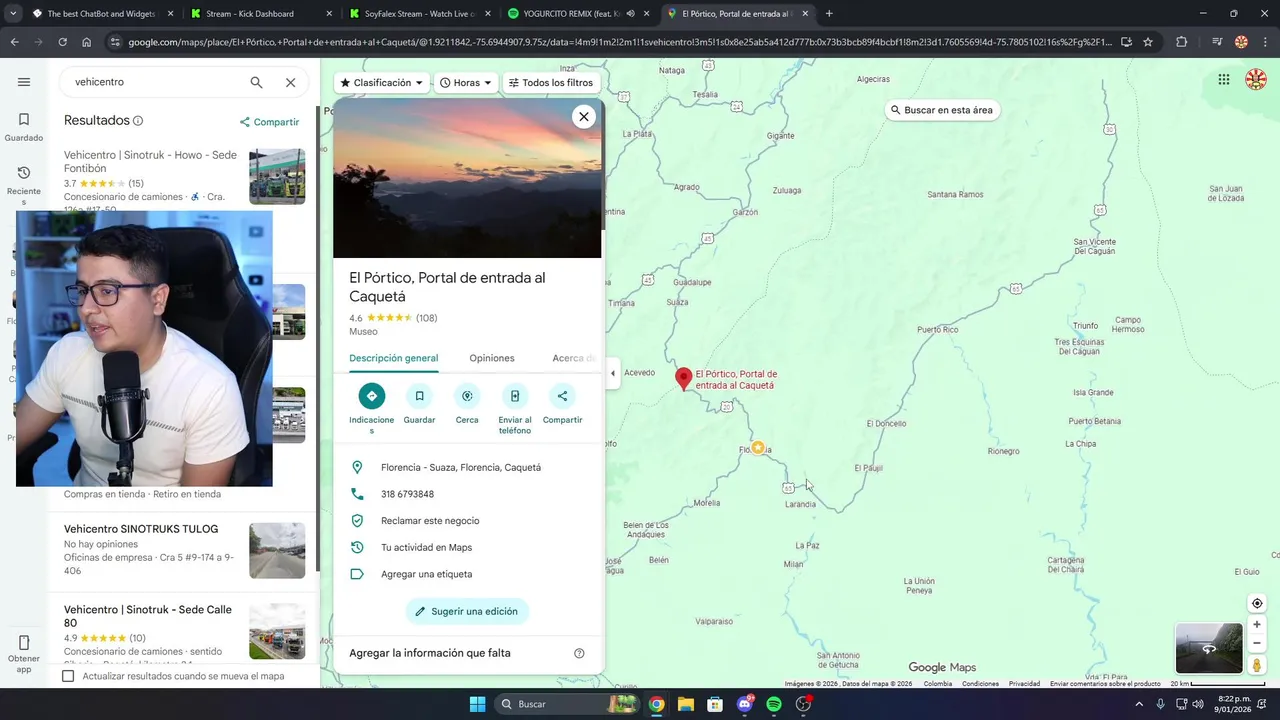The image size is (1280, 720).
Task: Click the Google account avatar
Action: click(1256, 80)
